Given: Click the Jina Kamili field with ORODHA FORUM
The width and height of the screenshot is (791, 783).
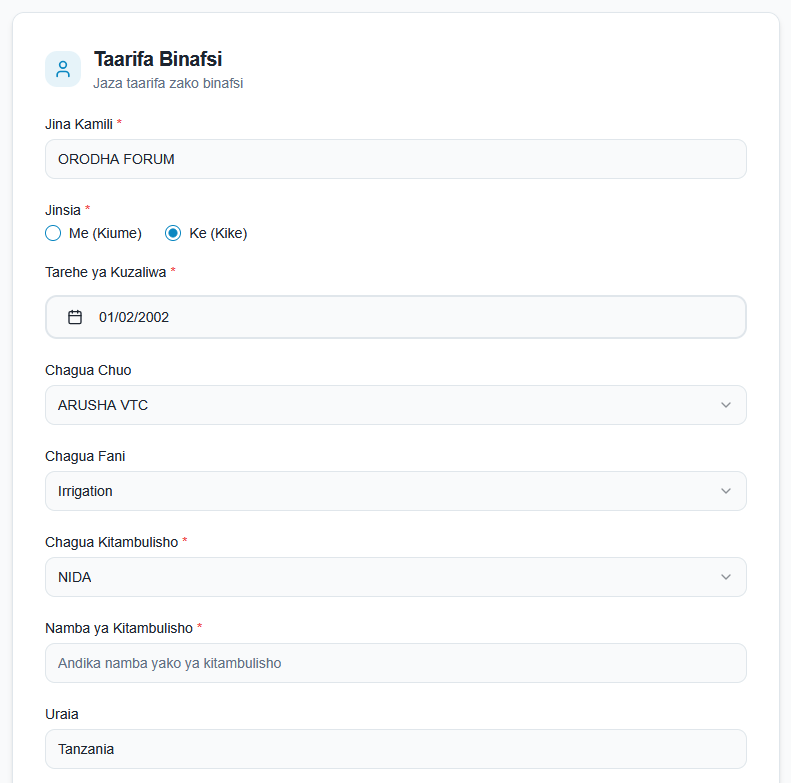Looking at the screenshot, I should pos(395,159).
